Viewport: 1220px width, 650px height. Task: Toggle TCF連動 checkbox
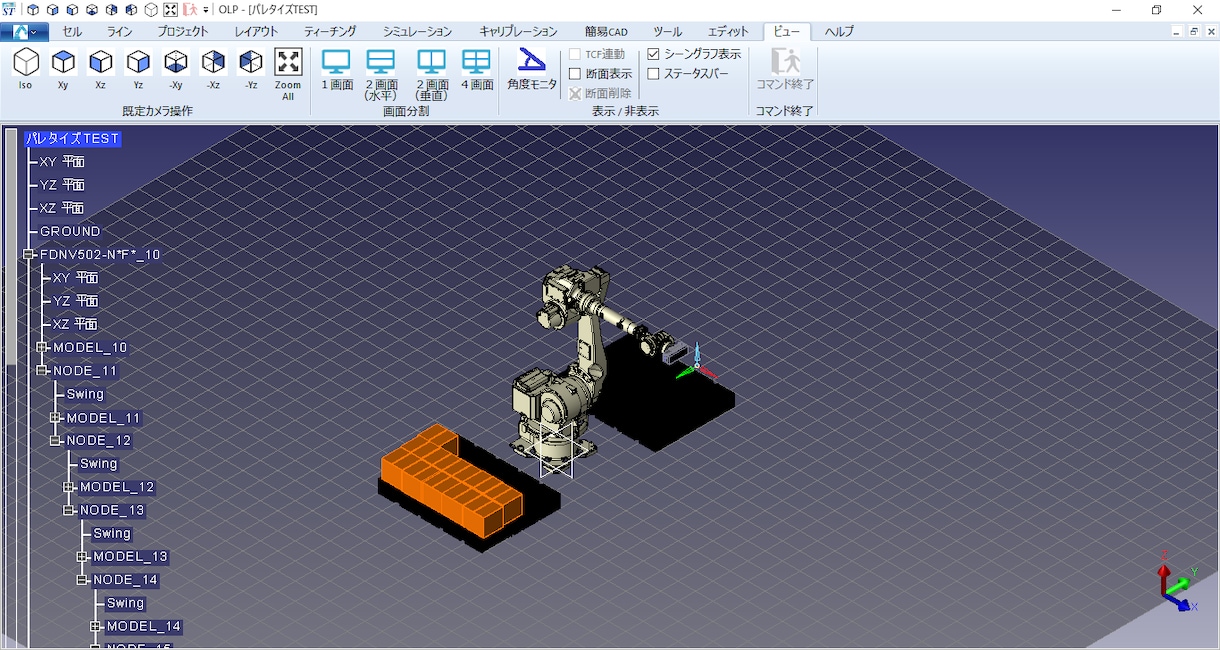click(x=575, y=54)
